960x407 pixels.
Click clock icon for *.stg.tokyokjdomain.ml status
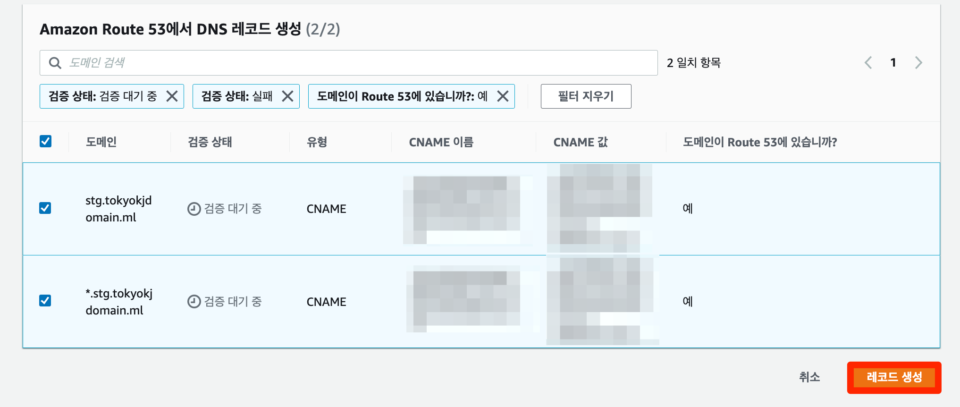(193, 301)
